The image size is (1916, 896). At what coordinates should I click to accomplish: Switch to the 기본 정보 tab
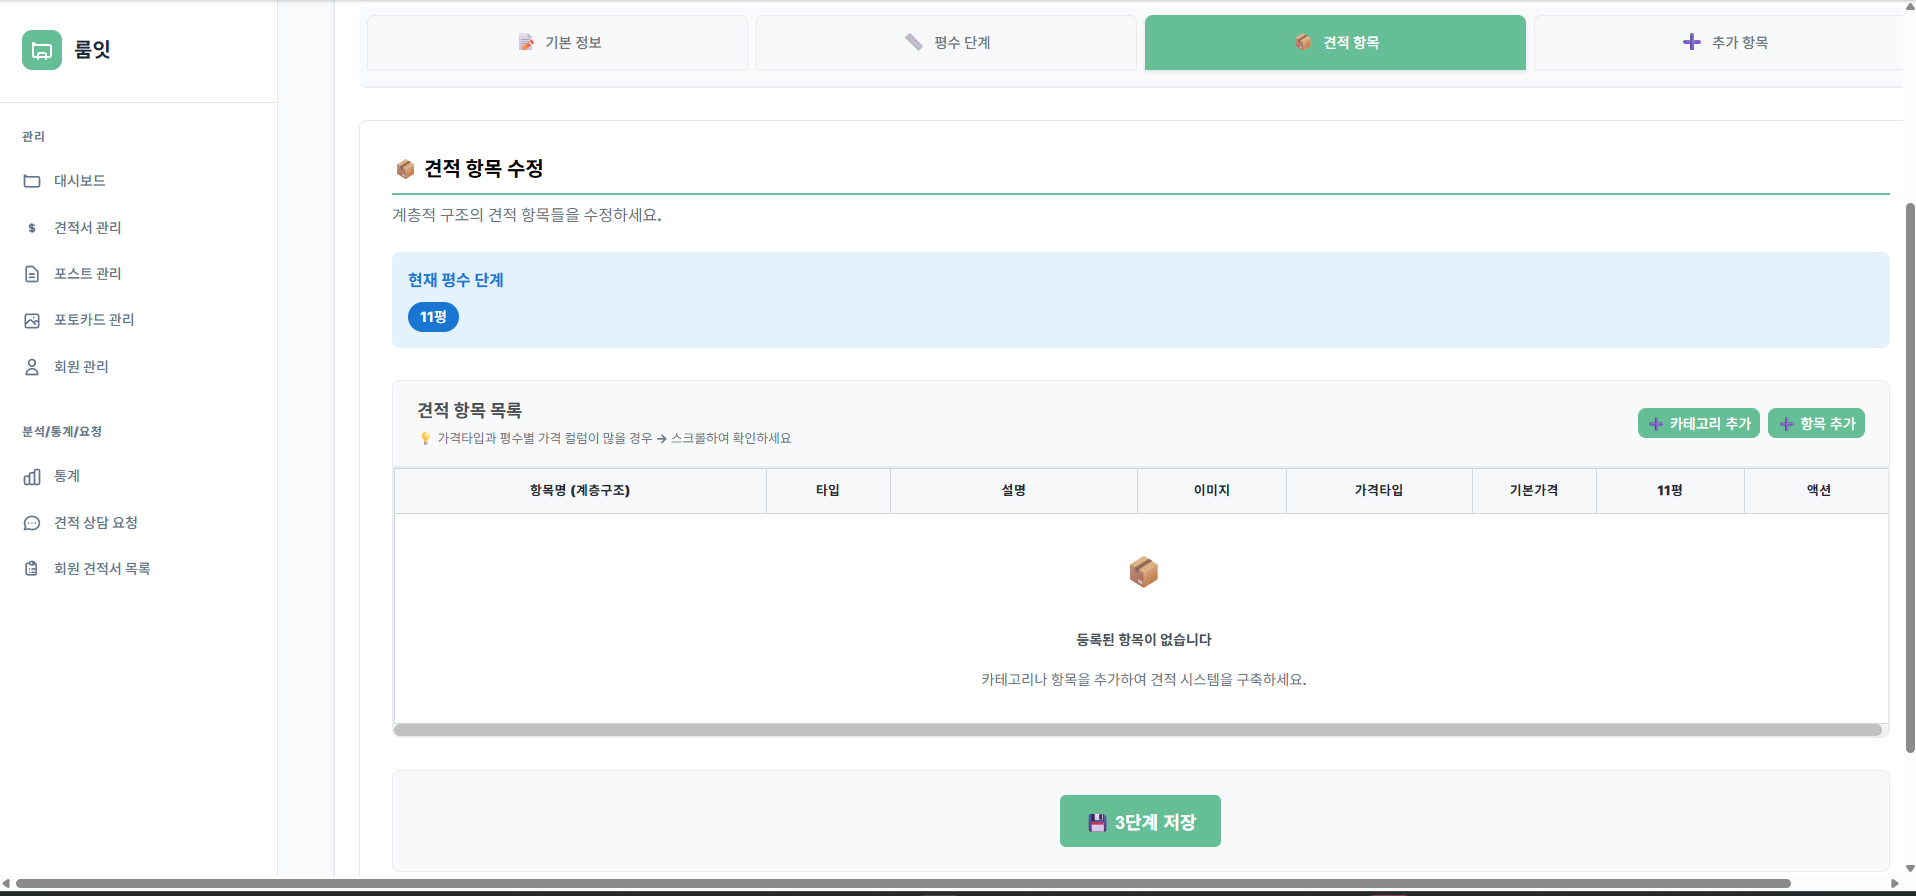click(558, 43)
